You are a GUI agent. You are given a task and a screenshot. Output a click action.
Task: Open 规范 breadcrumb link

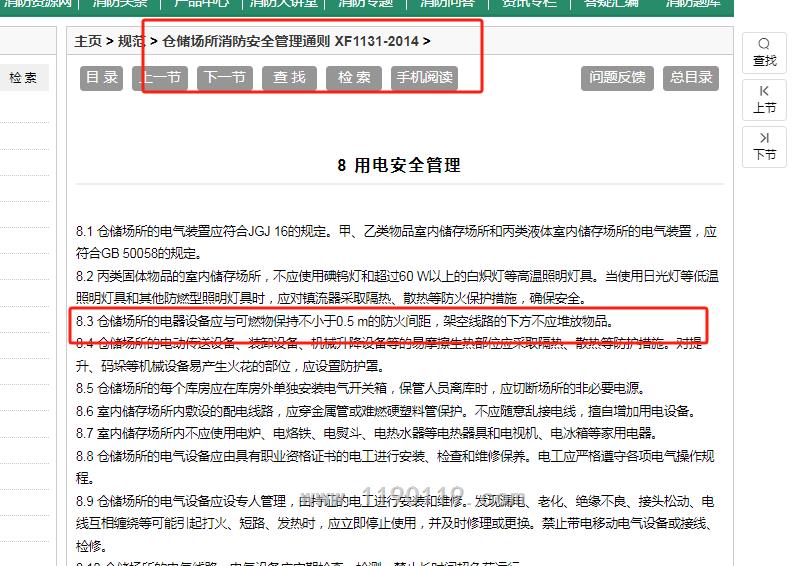pyautogui.click(x=131, y=41)
